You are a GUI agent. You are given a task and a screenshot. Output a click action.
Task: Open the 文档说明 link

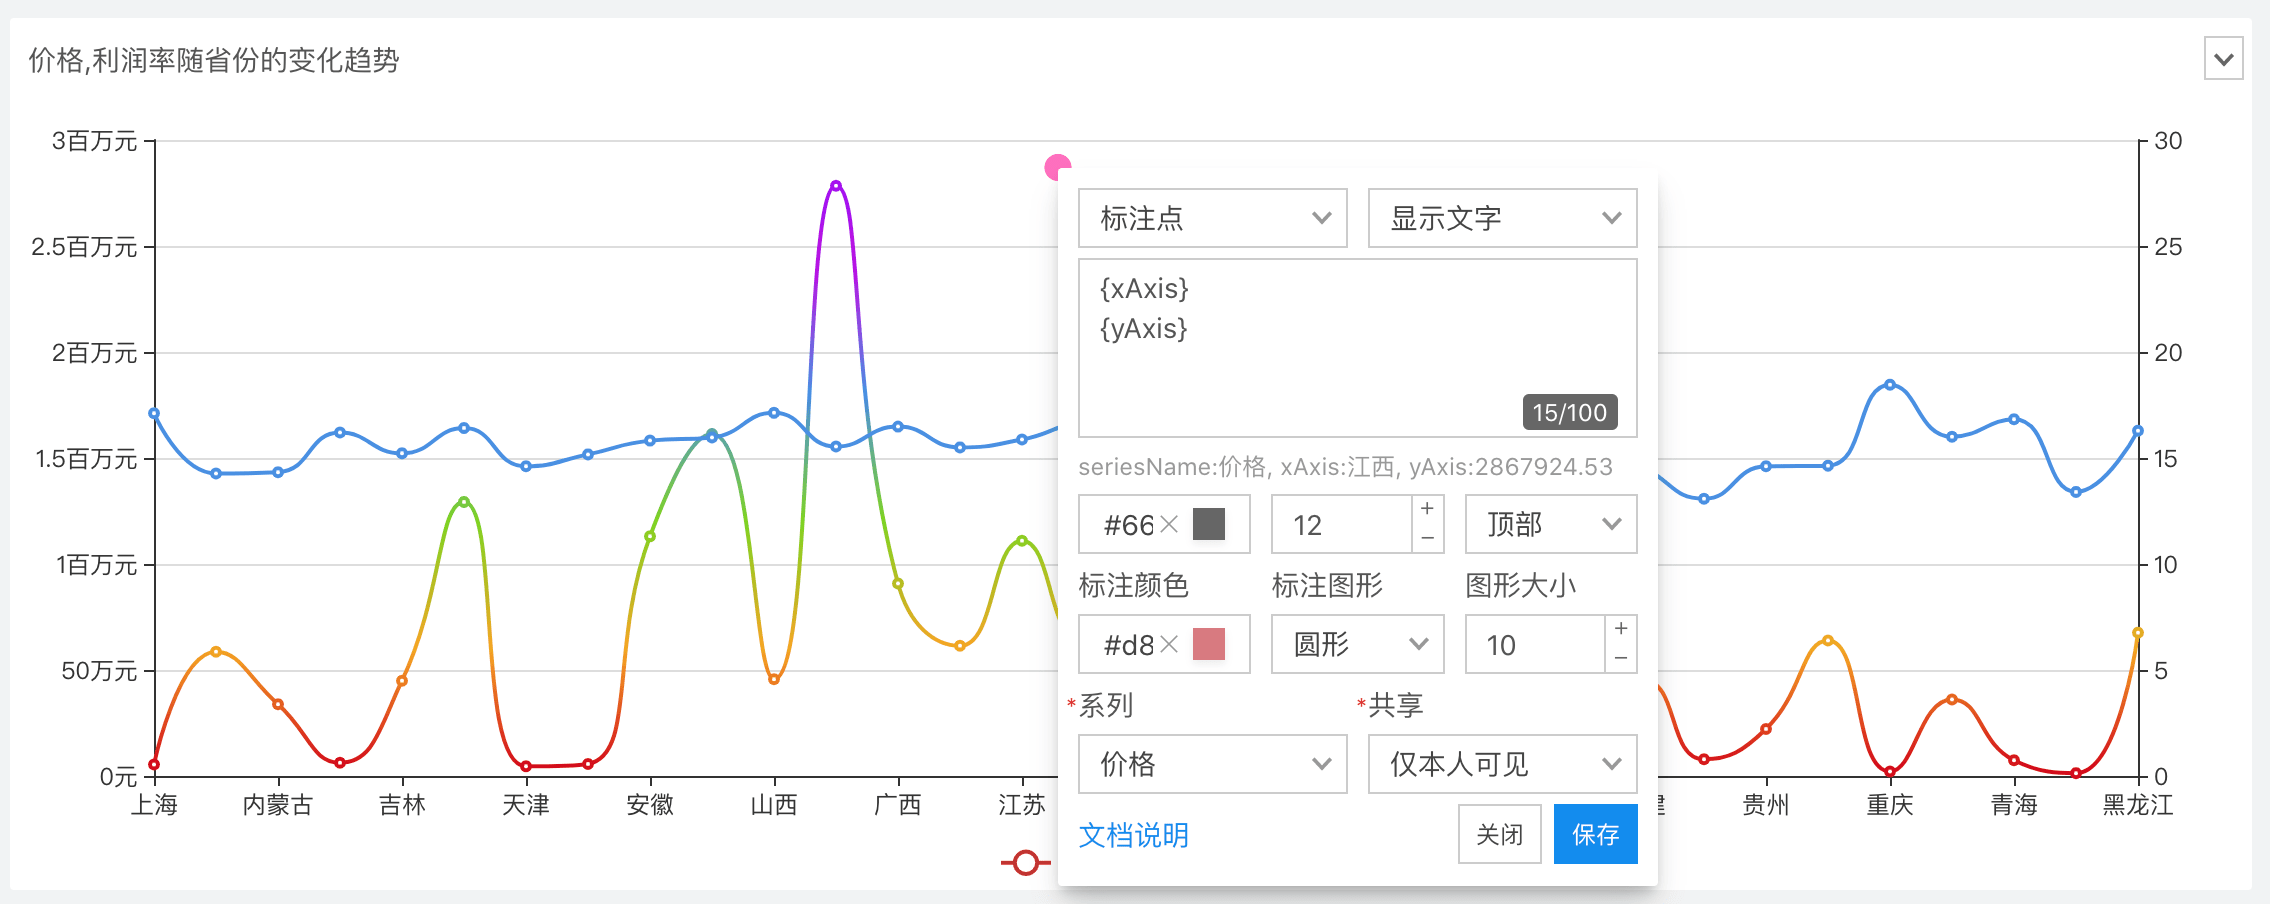pyautogui.click(x=1133, y=835)
